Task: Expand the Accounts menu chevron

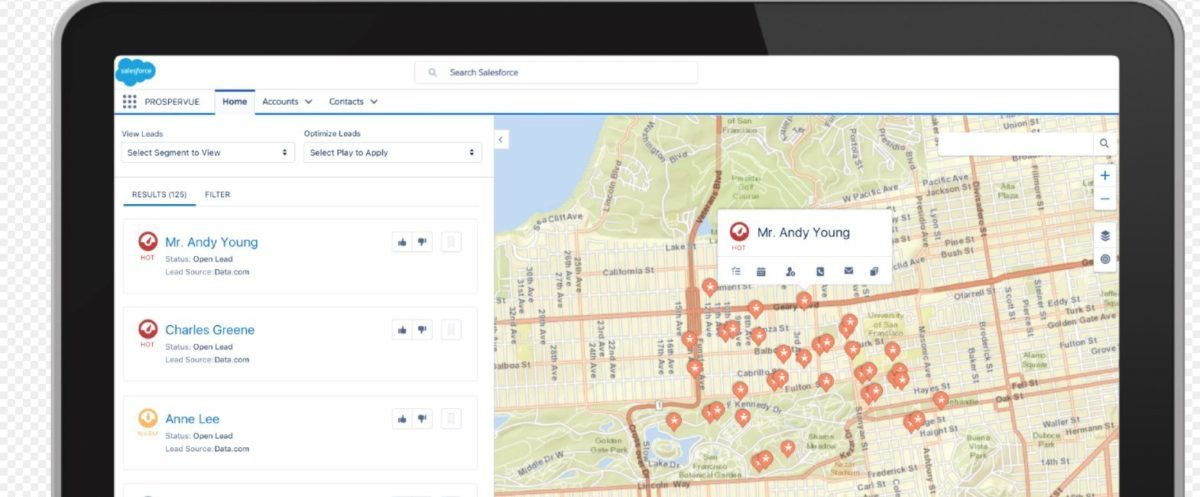Action: click(308, 102)
